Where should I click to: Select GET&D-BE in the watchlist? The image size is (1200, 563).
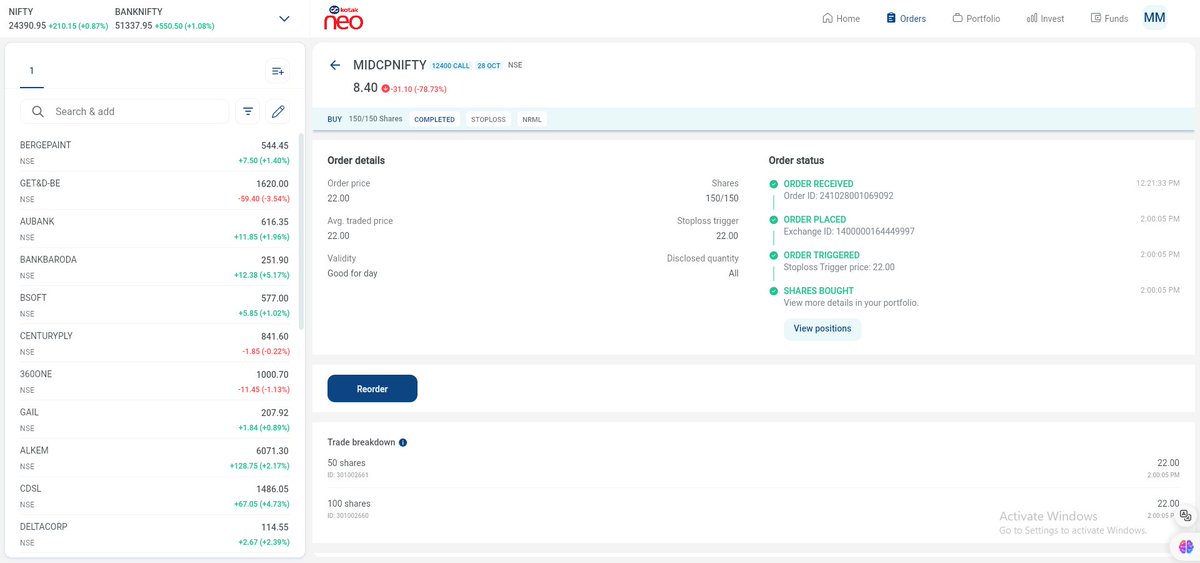[x=154, y=191]
